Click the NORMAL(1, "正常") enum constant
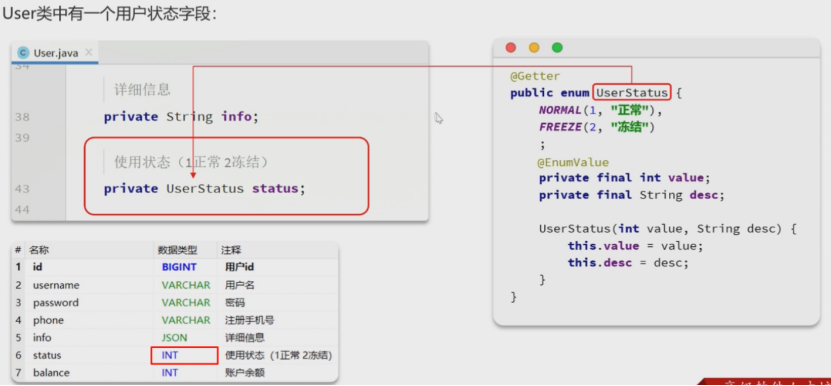 click(600, 110)
